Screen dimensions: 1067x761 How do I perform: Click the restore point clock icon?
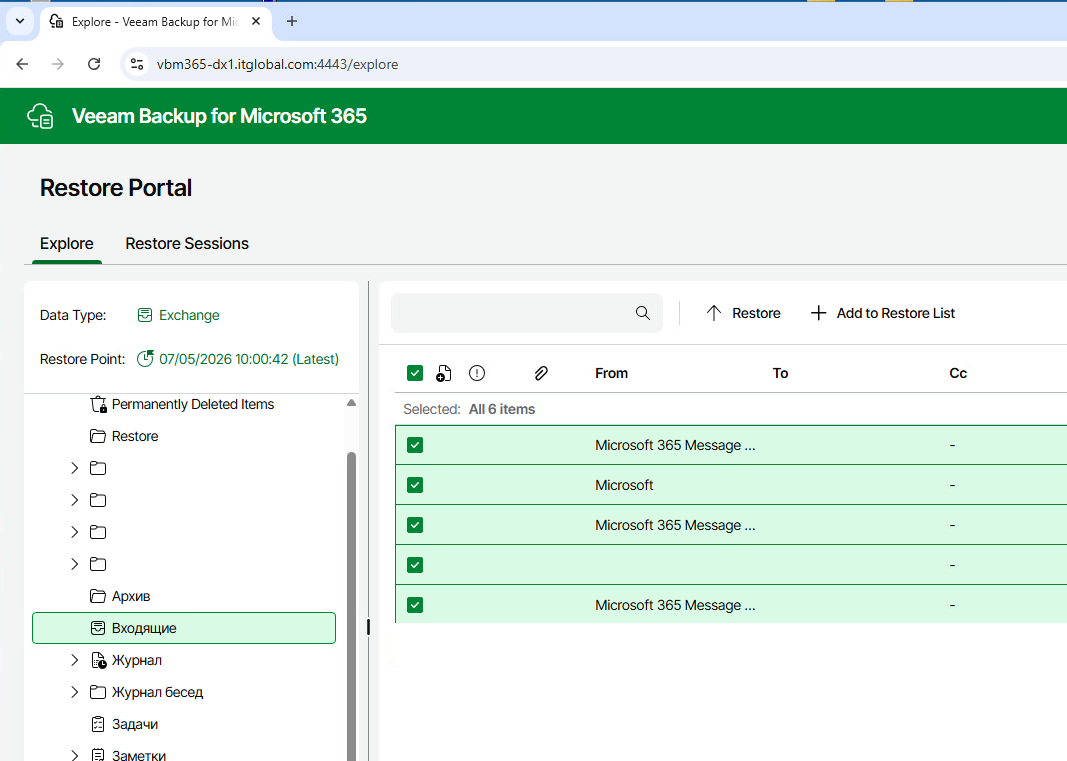(x=145, y=359)
